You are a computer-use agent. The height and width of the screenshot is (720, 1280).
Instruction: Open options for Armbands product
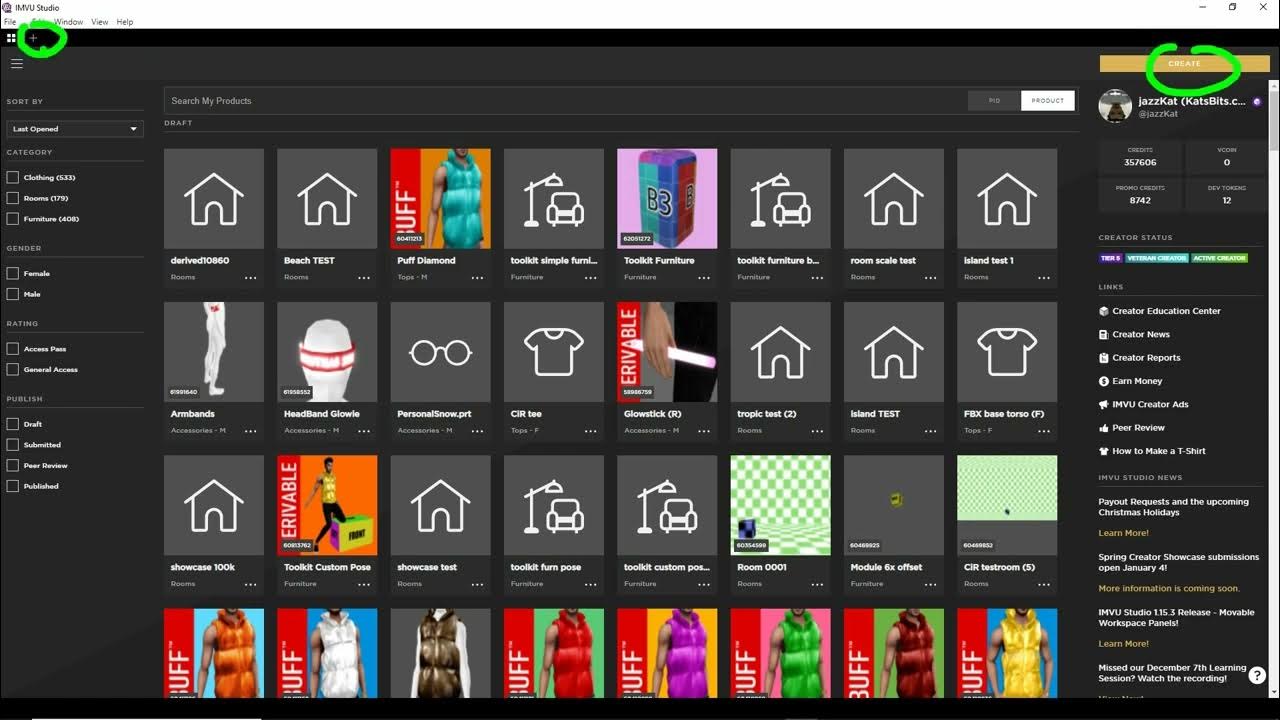click(x=250, y=431)
